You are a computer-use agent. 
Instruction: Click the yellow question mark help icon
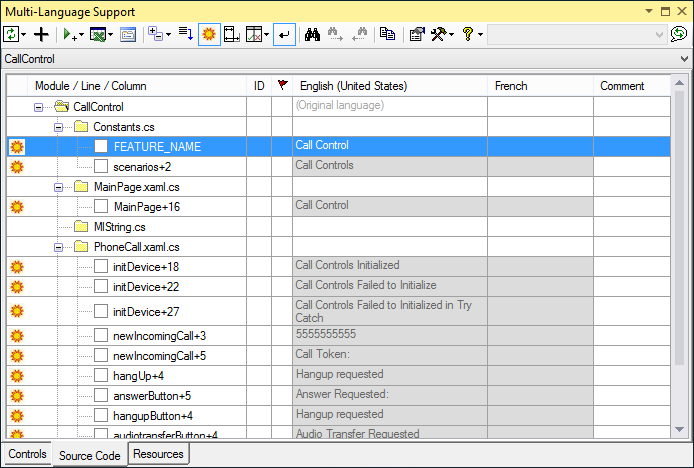467,34
